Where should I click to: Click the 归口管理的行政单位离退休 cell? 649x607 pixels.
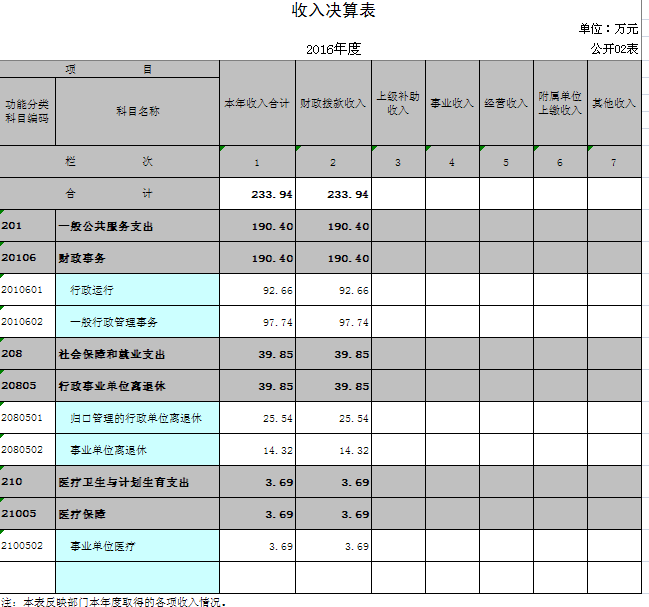[137, 418]
